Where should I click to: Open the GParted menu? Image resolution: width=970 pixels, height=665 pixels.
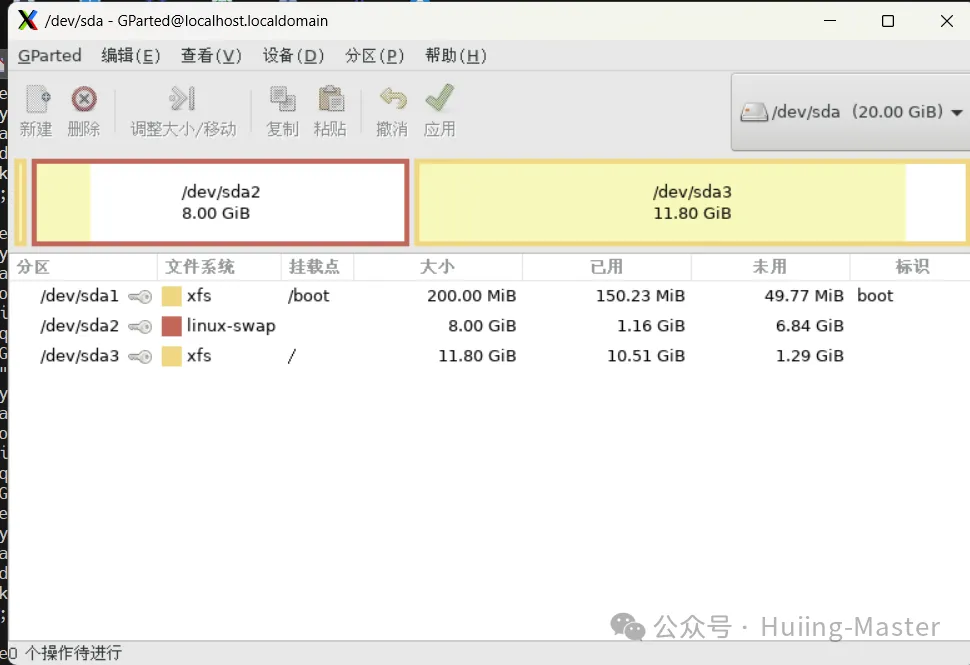tap(49, 56)
